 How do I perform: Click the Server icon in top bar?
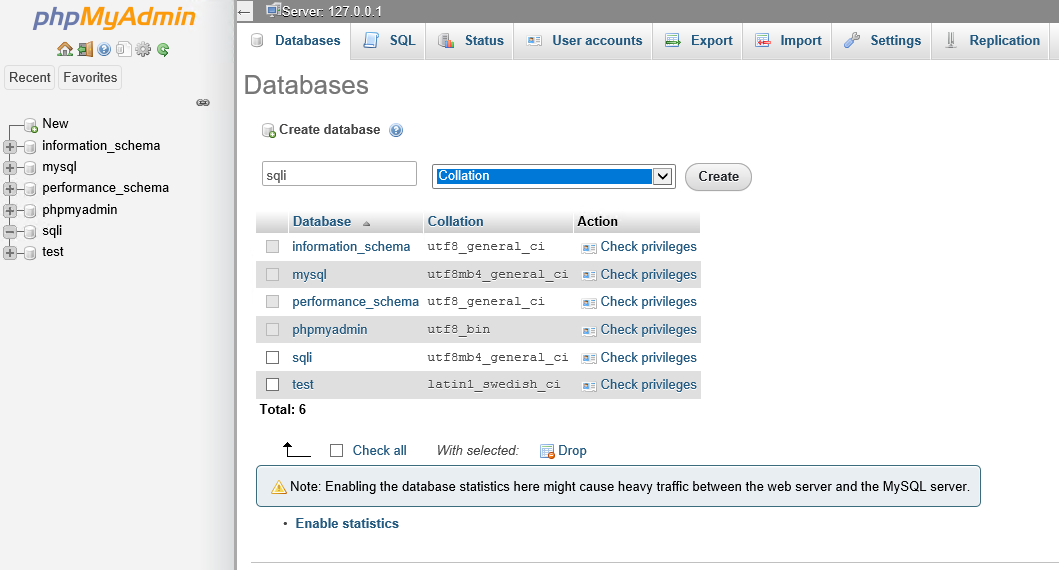pos(273,10)
